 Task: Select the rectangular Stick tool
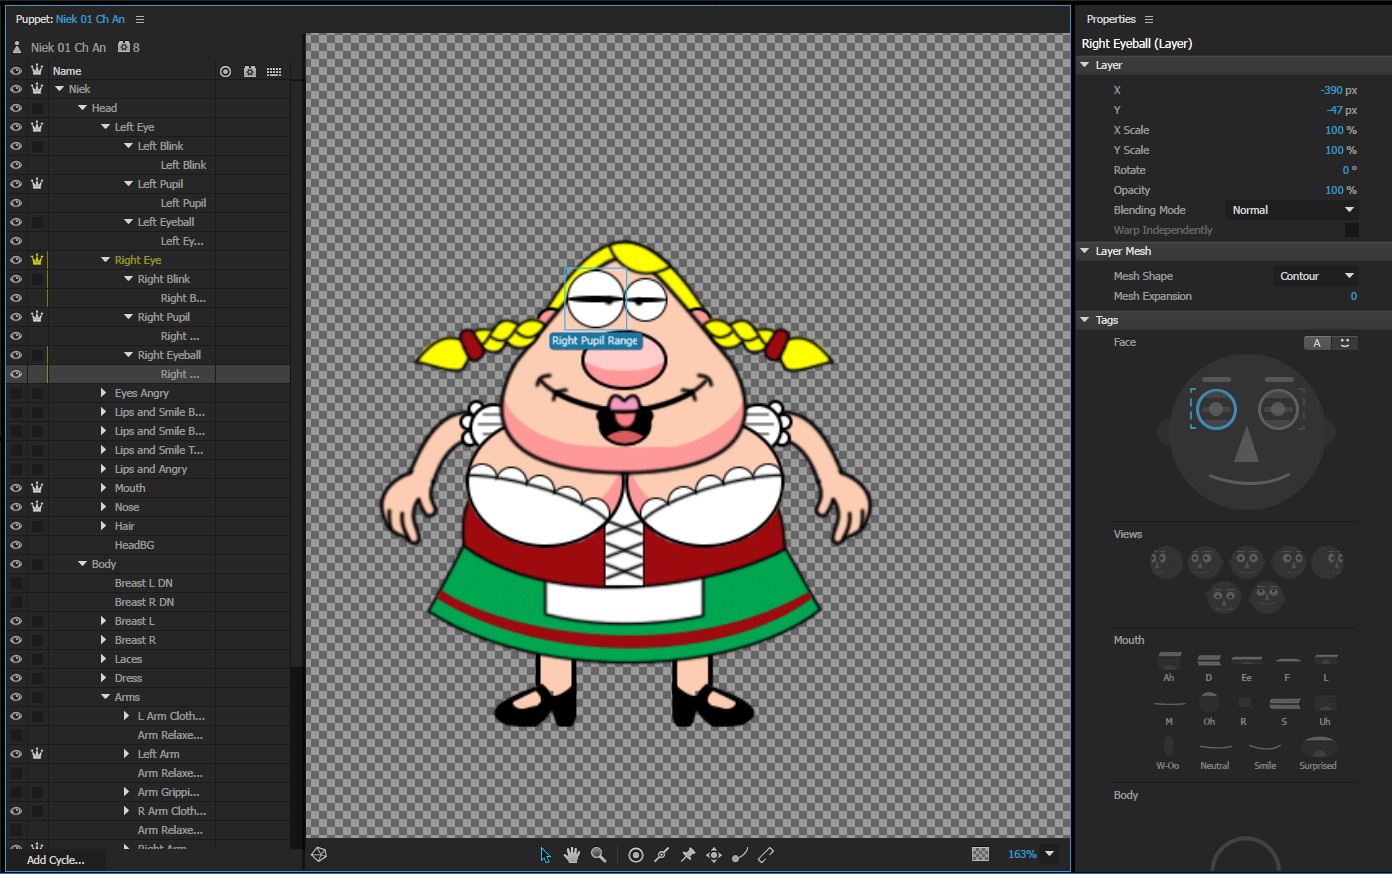pos(766,855)
